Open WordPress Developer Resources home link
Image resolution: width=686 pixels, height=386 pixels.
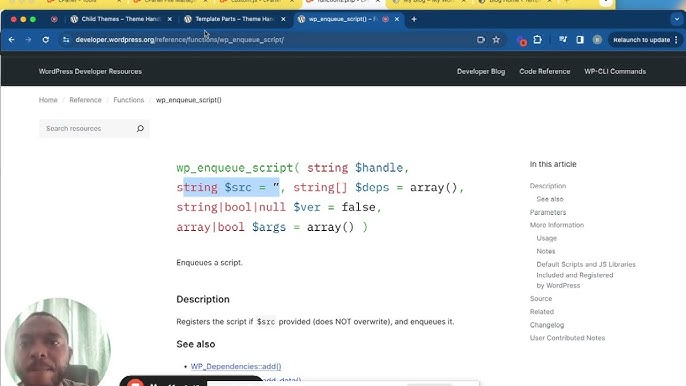(x=90, y=71)
